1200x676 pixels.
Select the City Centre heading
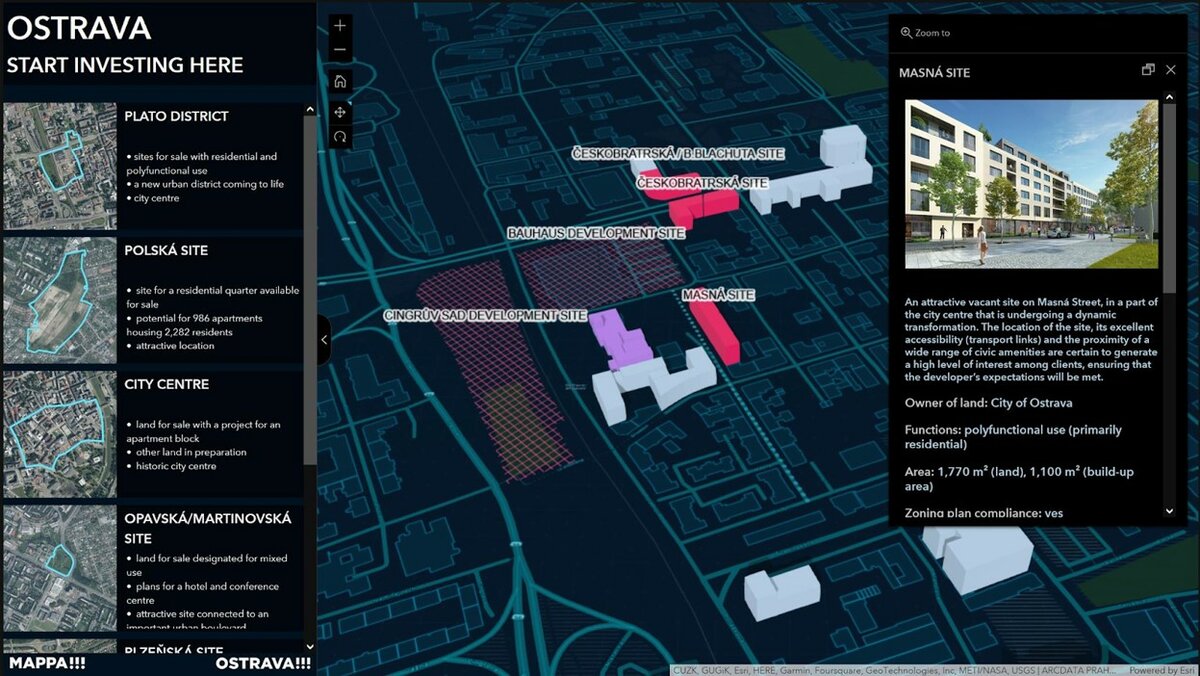tap(166, 384)
